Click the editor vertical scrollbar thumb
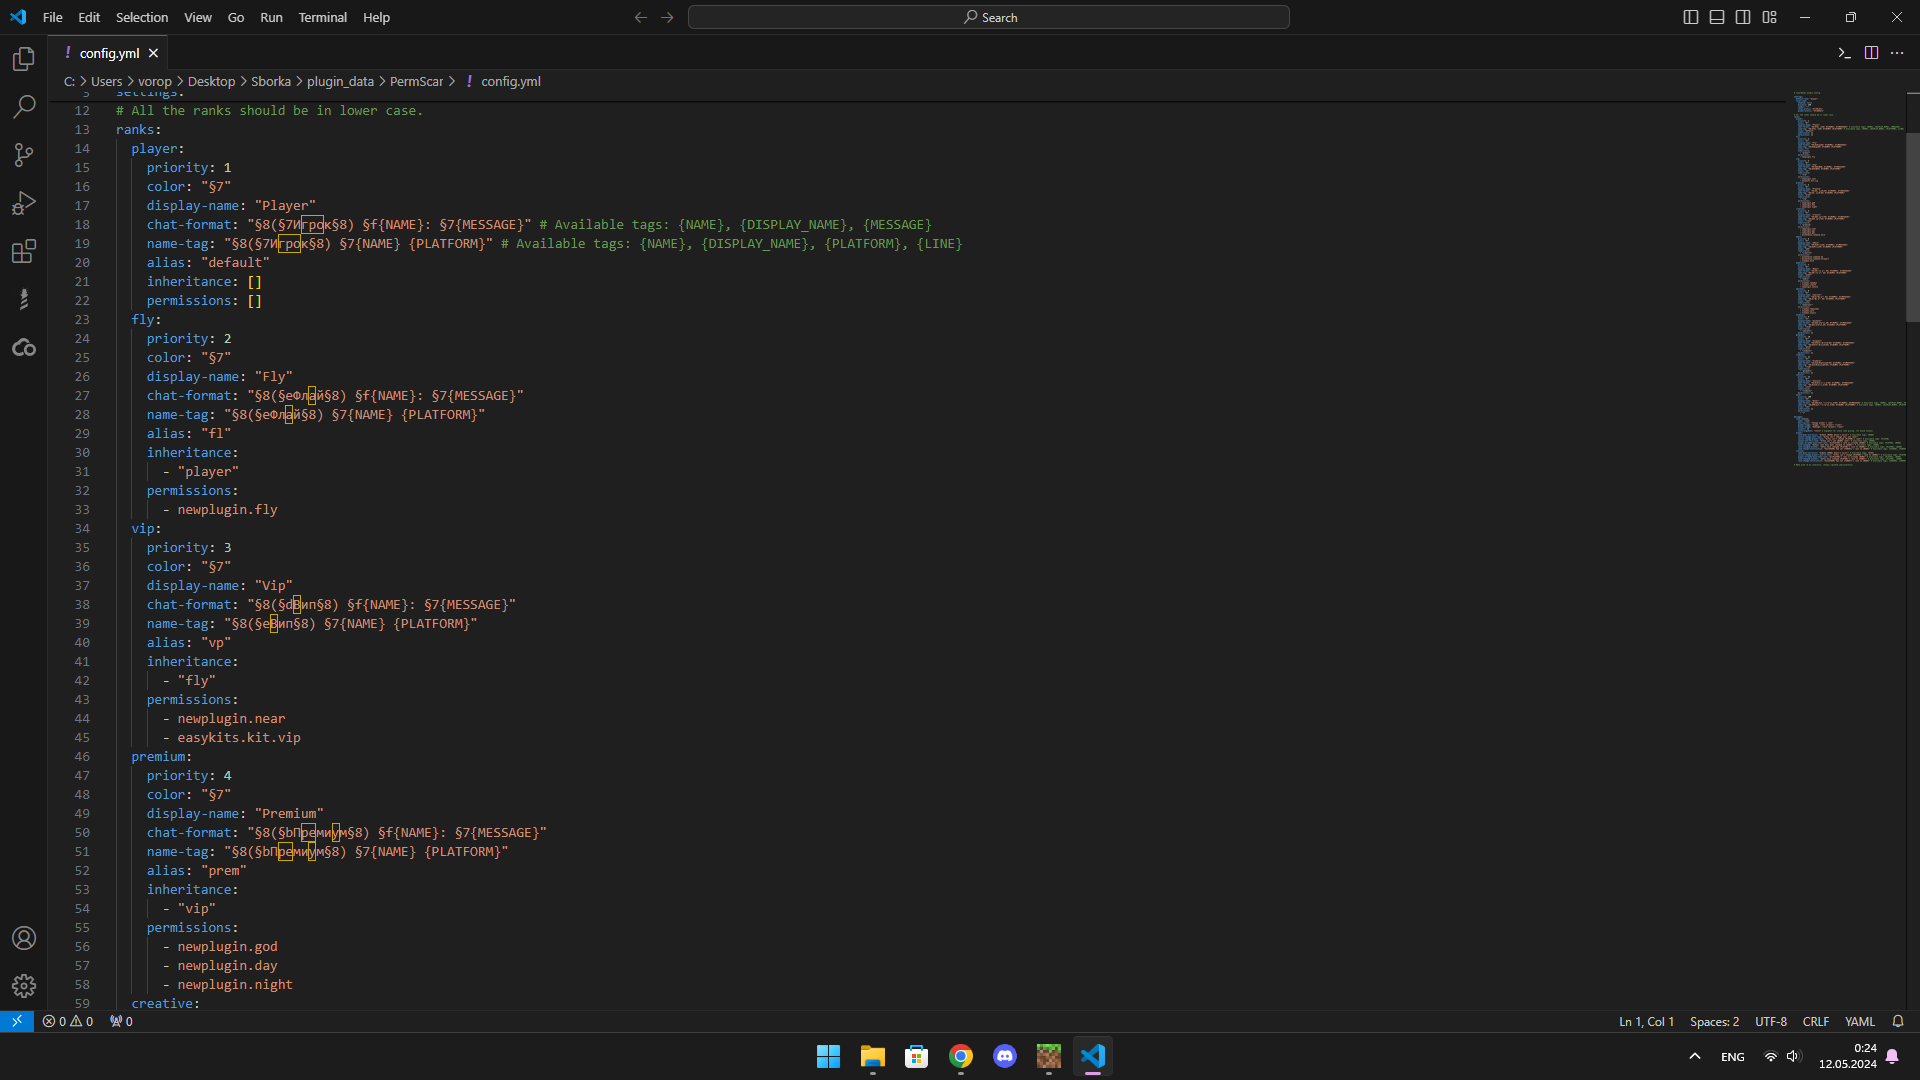 [x=1912, y=225]
